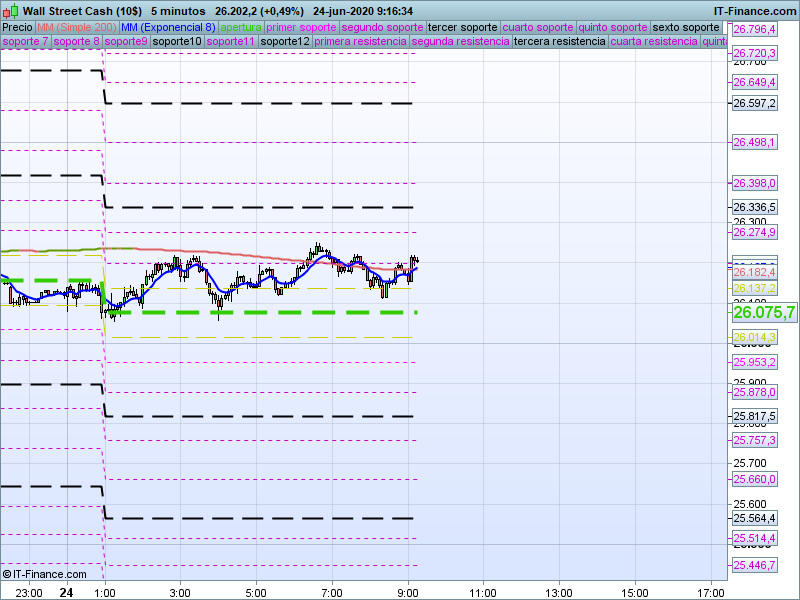Click the 9:00 mark on time axis
The height and width of the screenshot is (600, 800).
pos(408,592)
